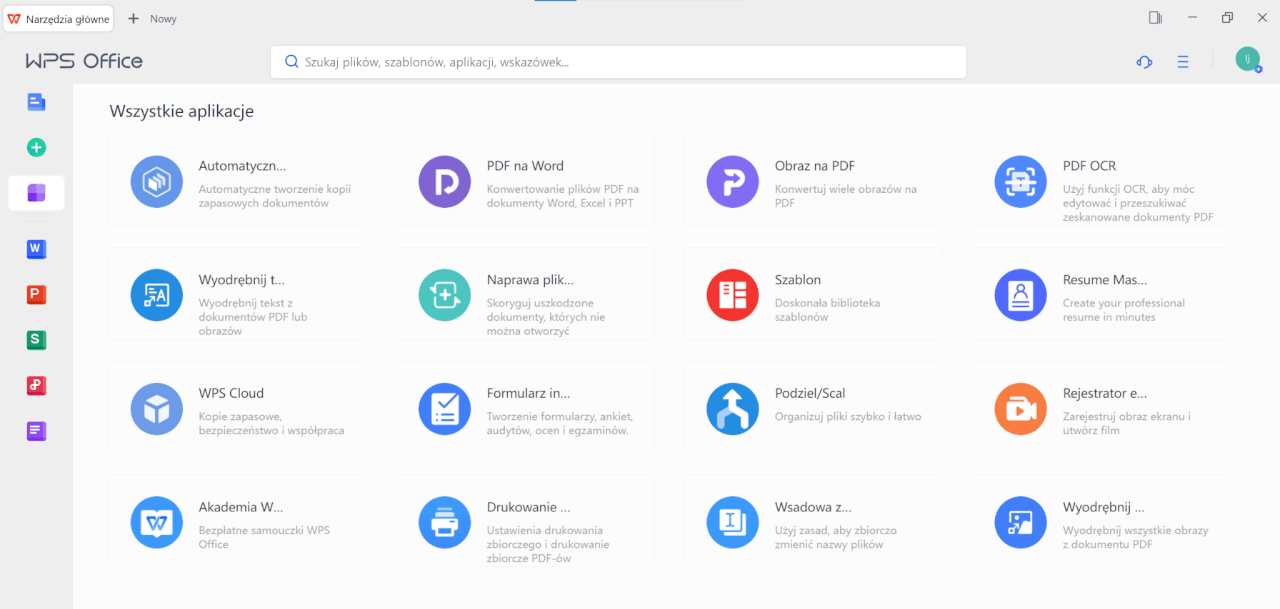Select the Podziel/Scal PDF tool icon

tap(732, 409)
